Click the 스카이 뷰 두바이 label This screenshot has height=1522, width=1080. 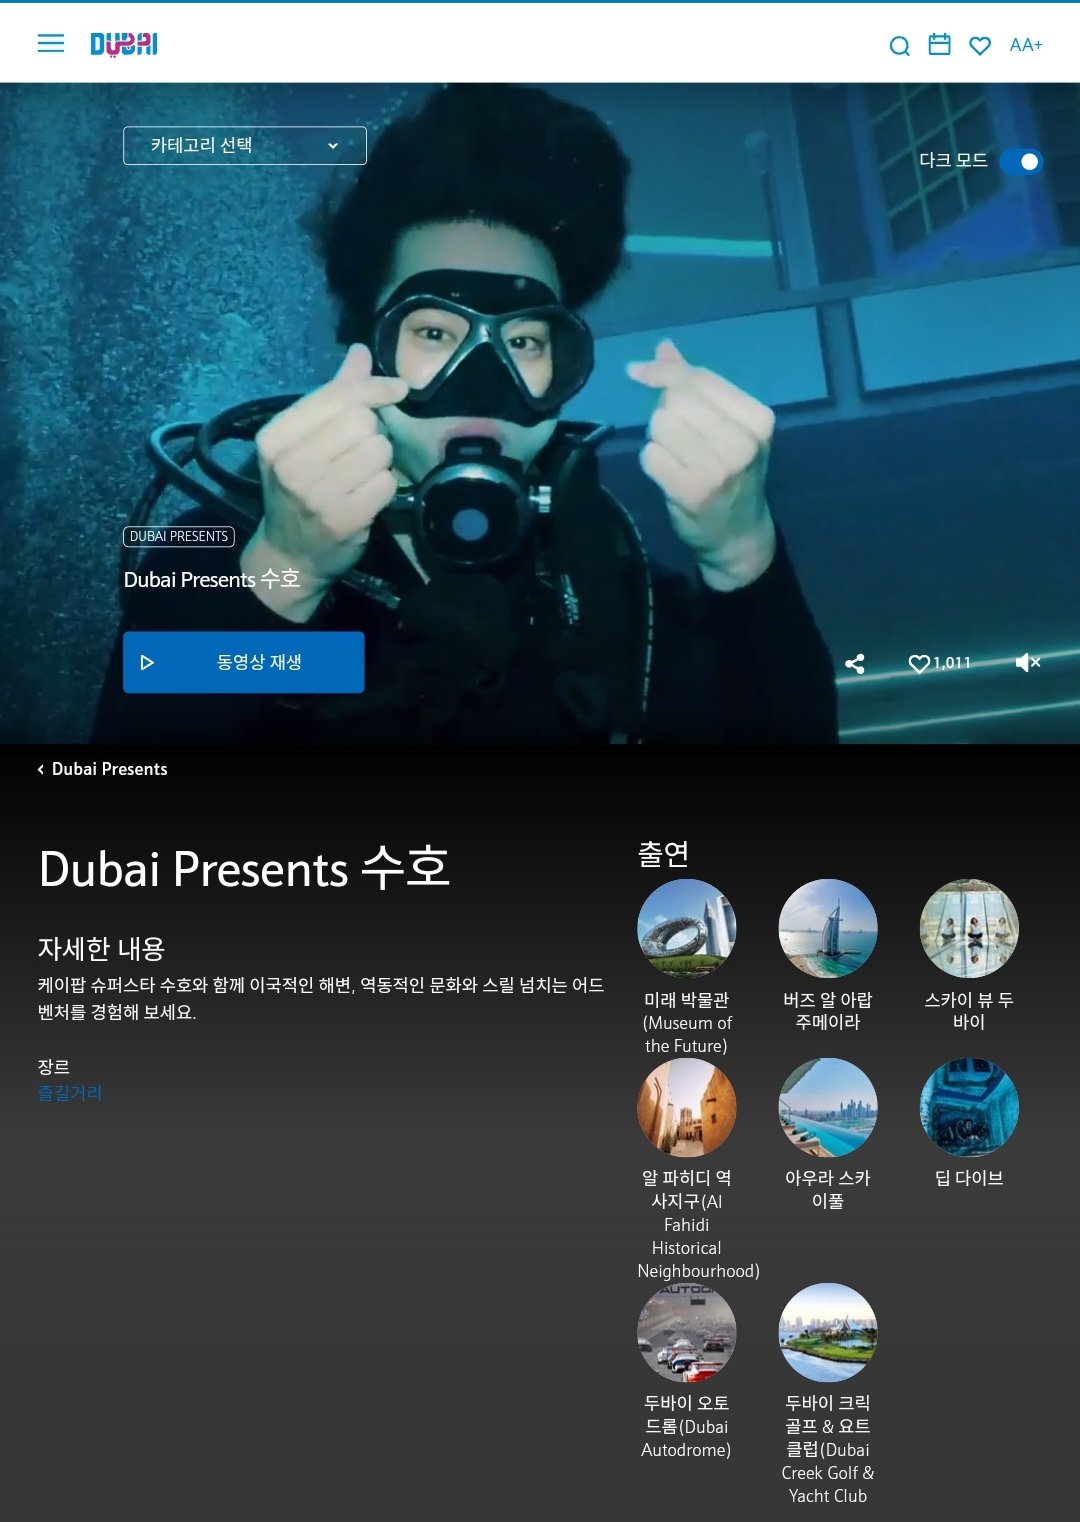pyautogui.click(x=969, y=1011)
